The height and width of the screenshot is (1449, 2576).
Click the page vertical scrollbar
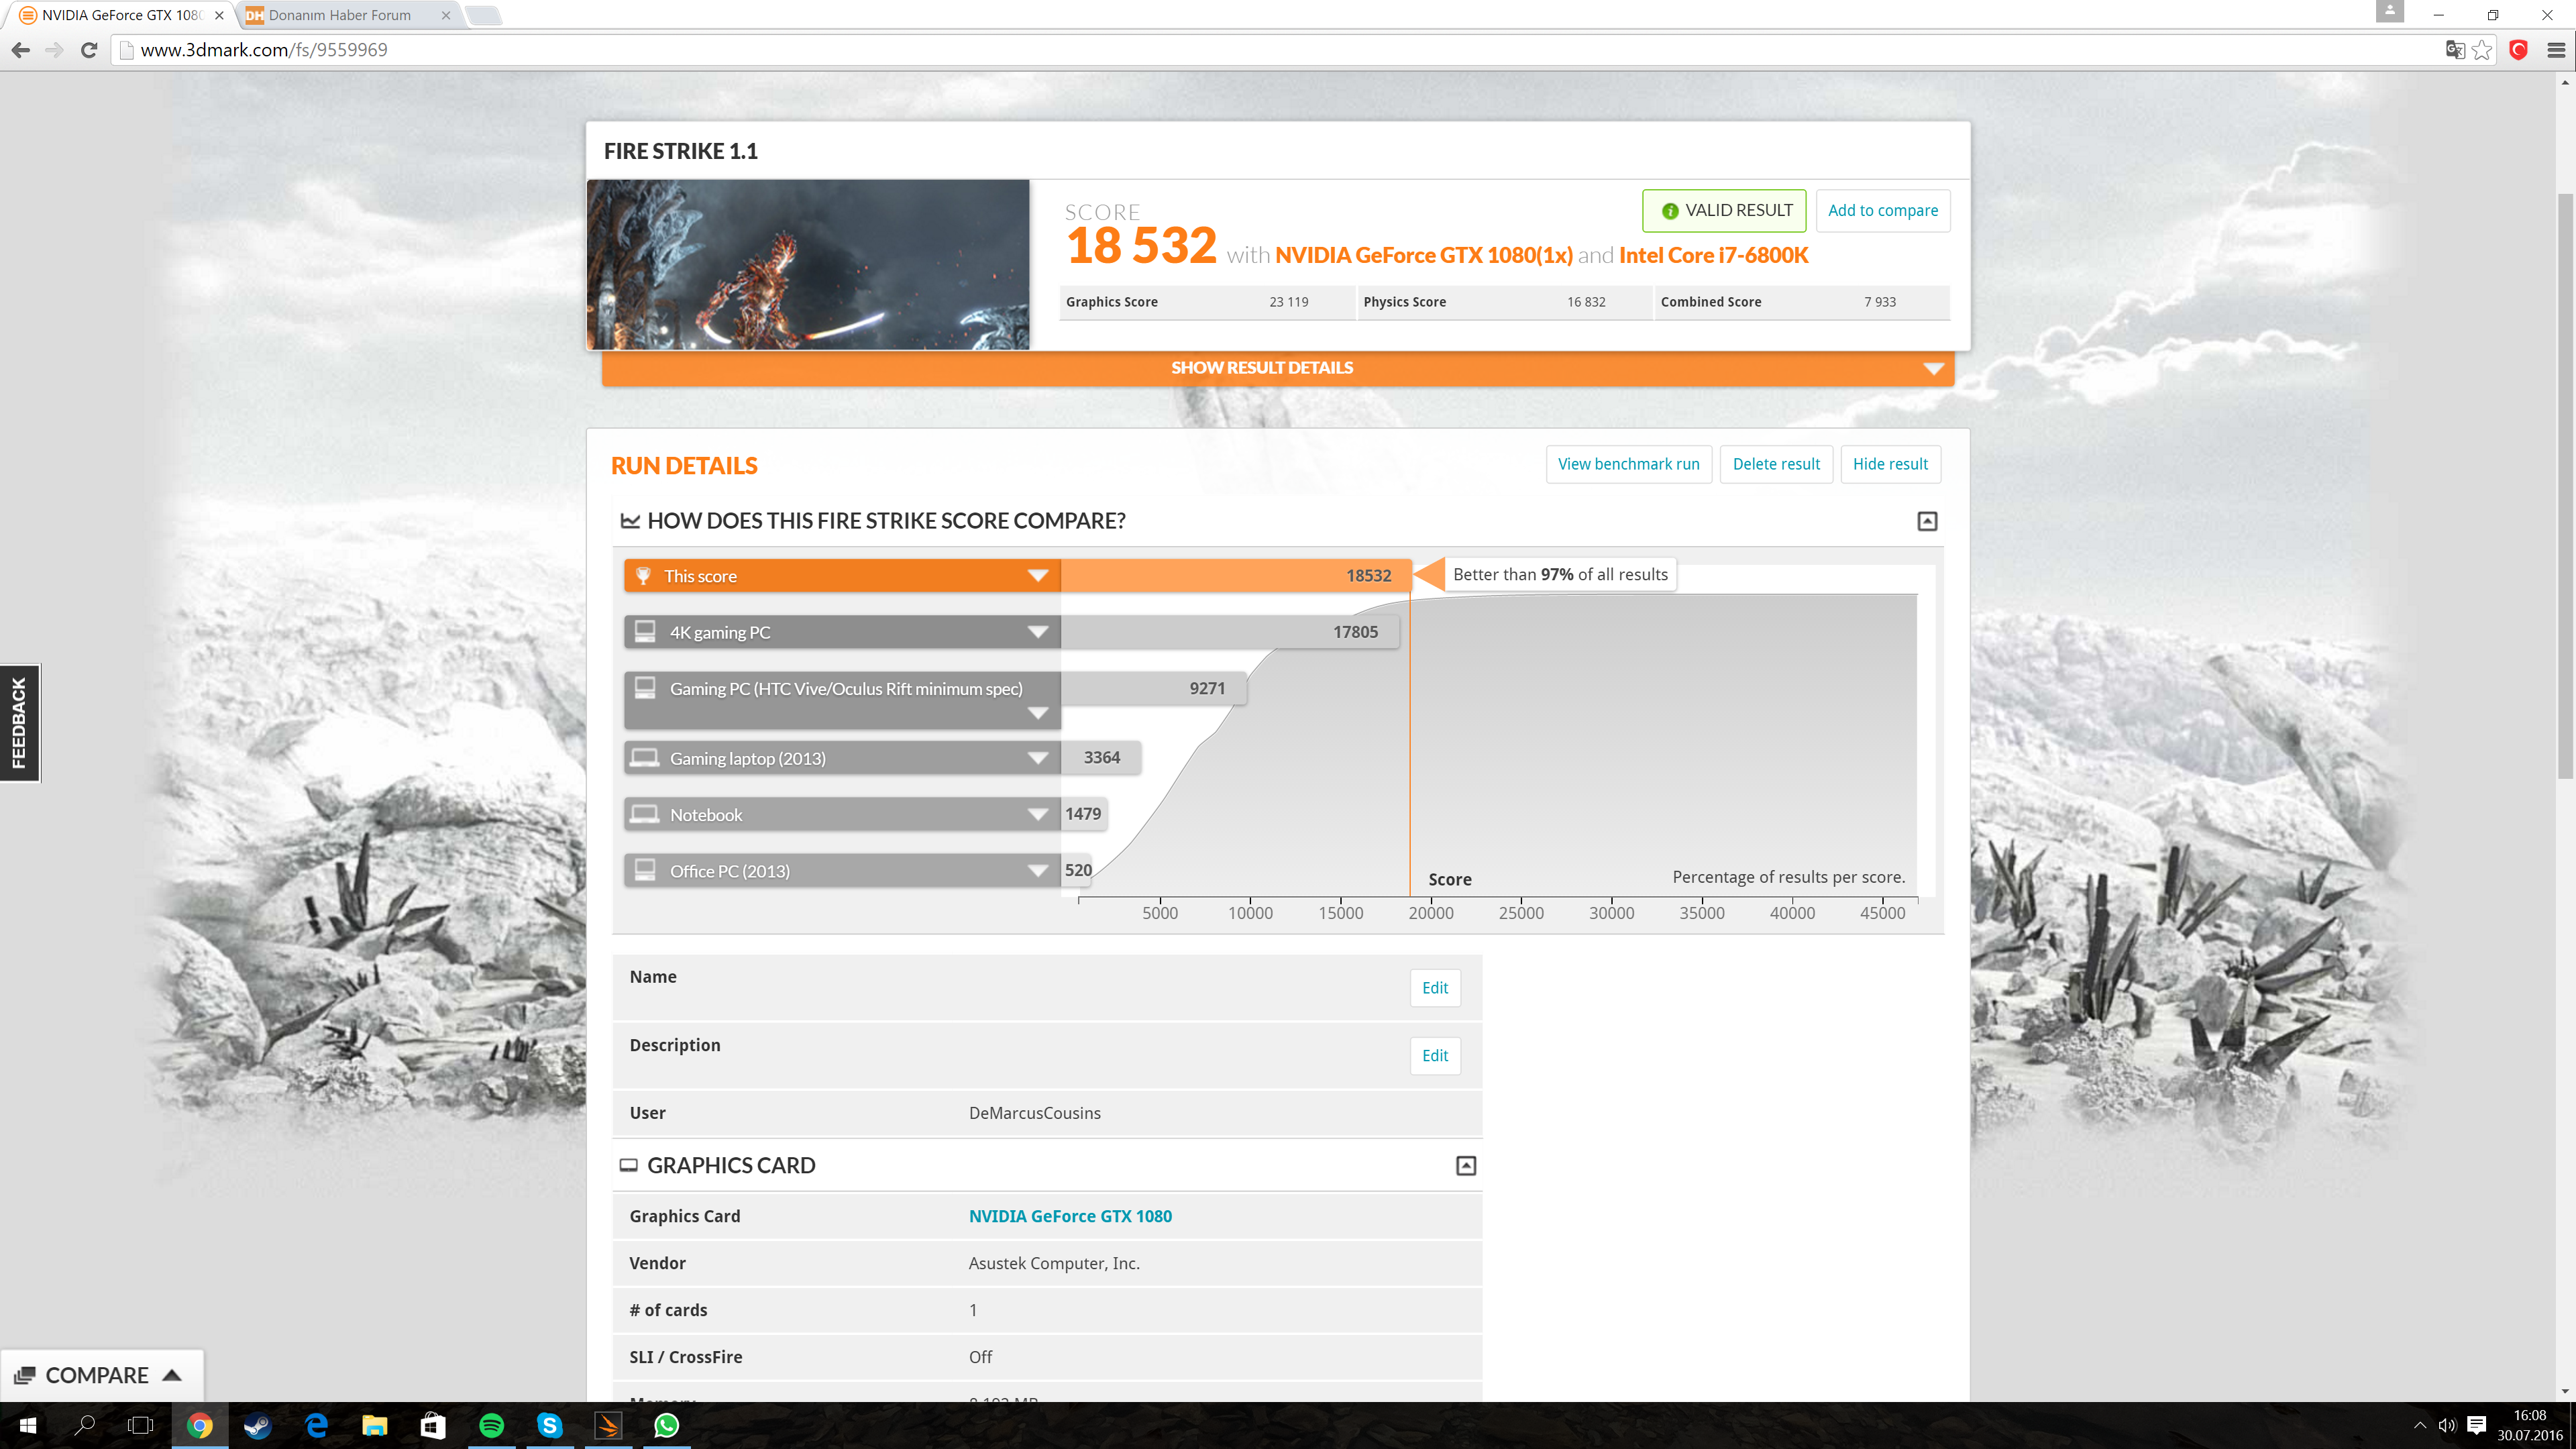(x=2565, y=485)
